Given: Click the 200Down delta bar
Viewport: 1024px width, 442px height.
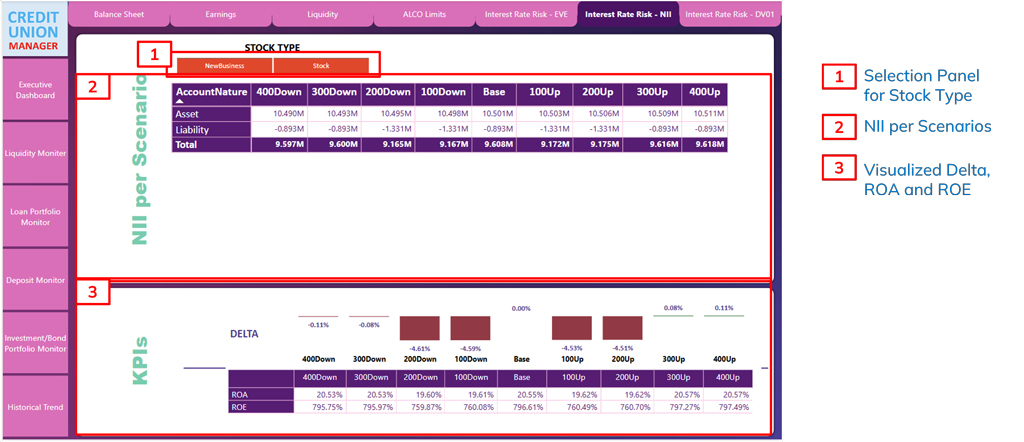Looking at the screenshot, I should (x=419, y=328).
